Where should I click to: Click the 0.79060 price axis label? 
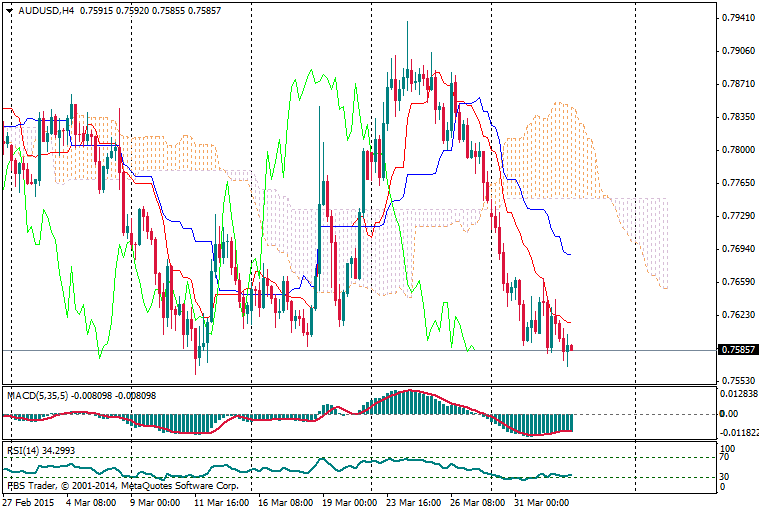point(738,51)
